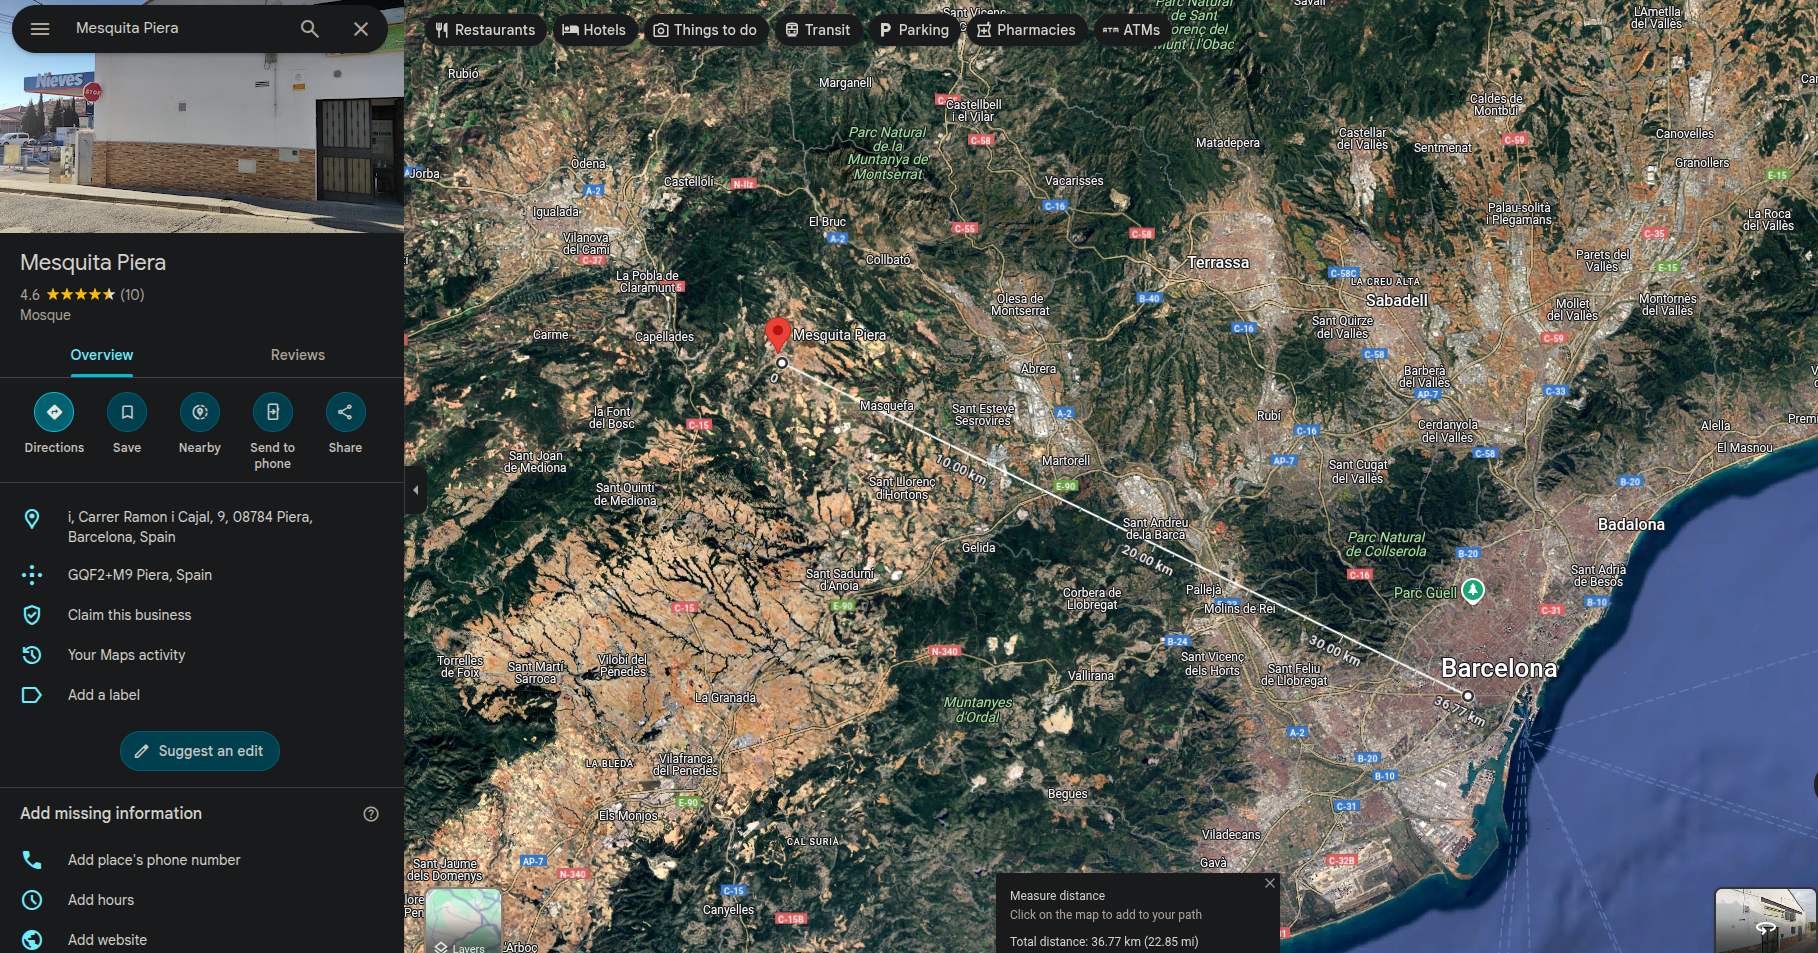The width and height of the screenshot is (1818, 953).
Task: Copy plus code GQF2+M9 Piera
Action: pyautogui.click(x=202, y=575)
